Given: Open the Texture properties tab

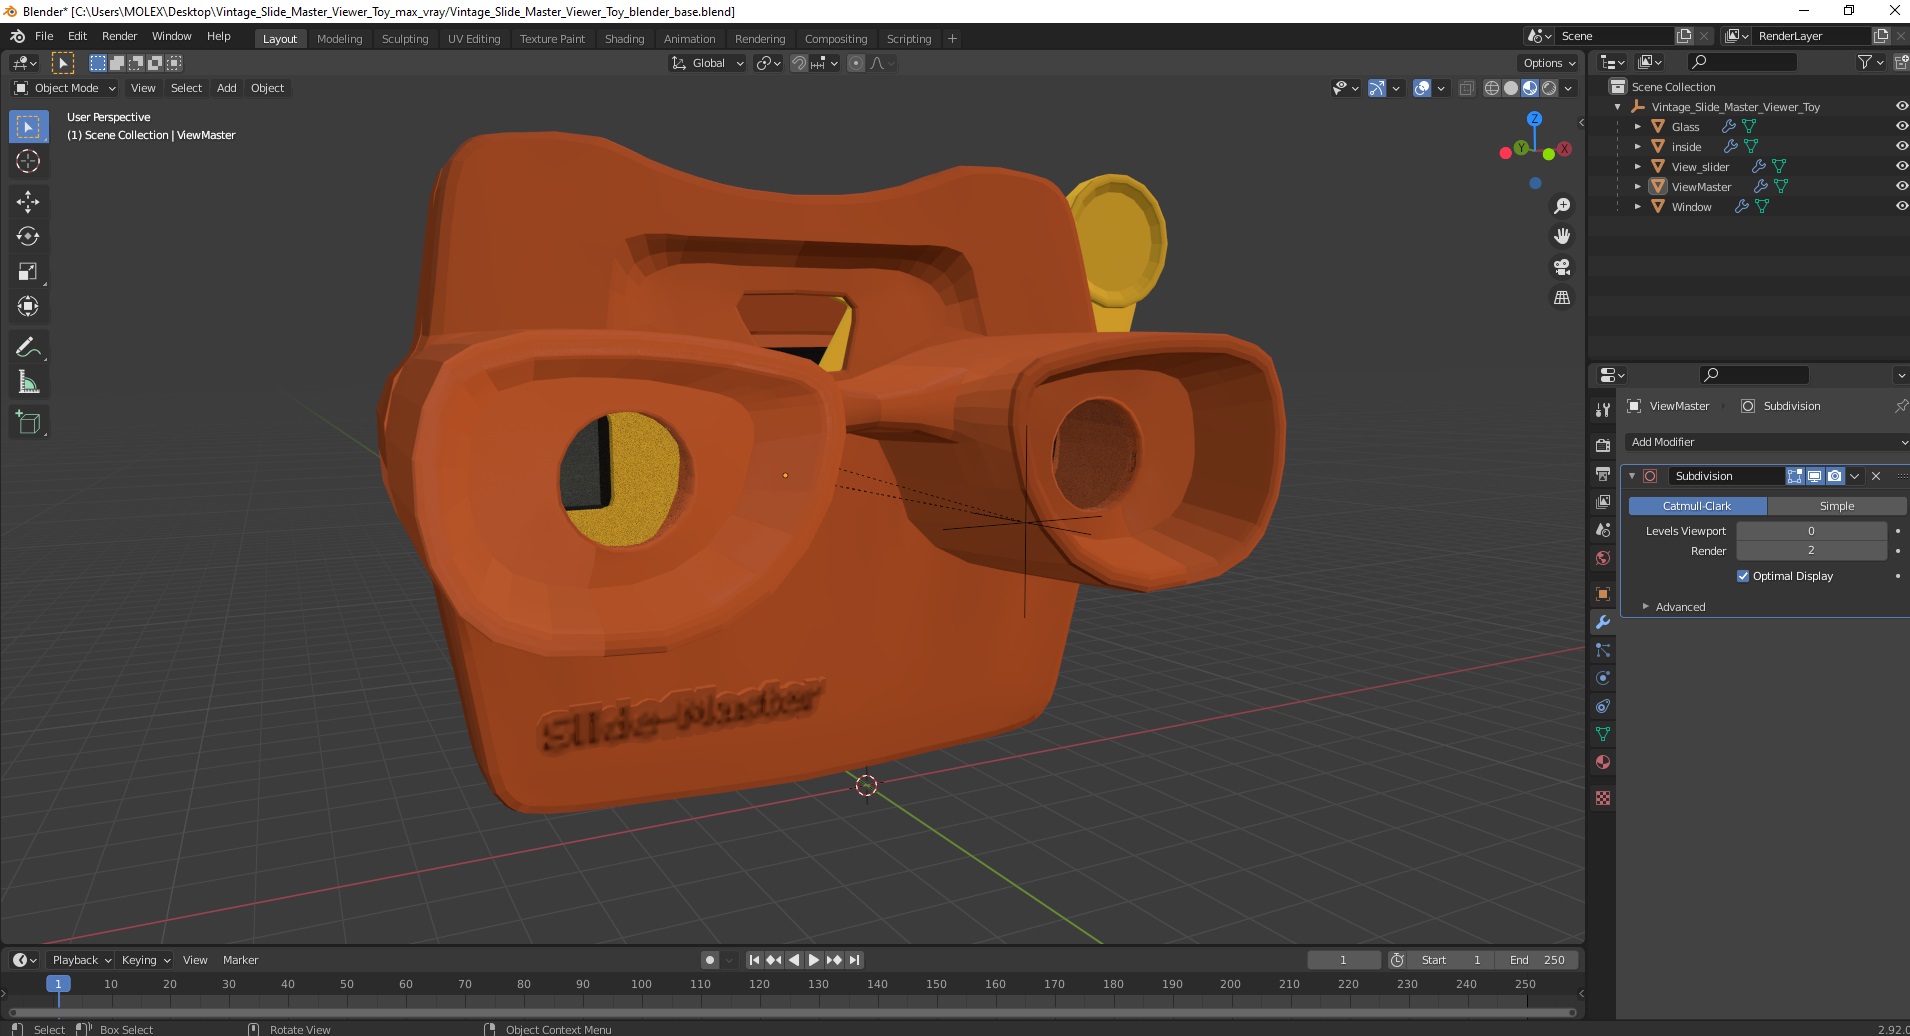Looking at the screenshot, I should pos(1603,798).
